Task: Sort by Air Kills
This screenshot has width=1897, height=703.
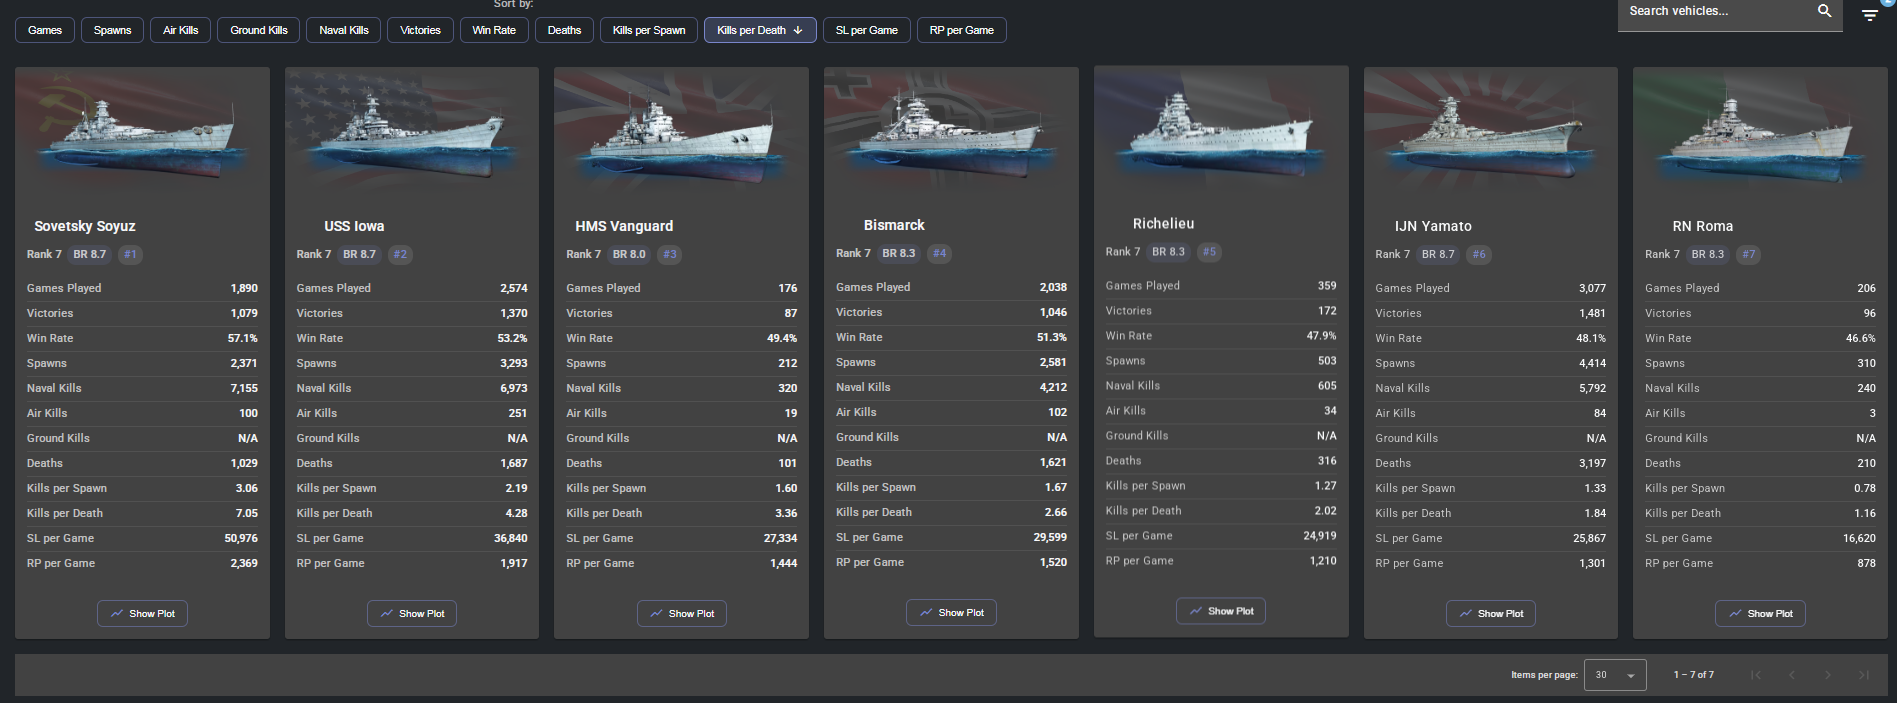Action: [181, 30]
